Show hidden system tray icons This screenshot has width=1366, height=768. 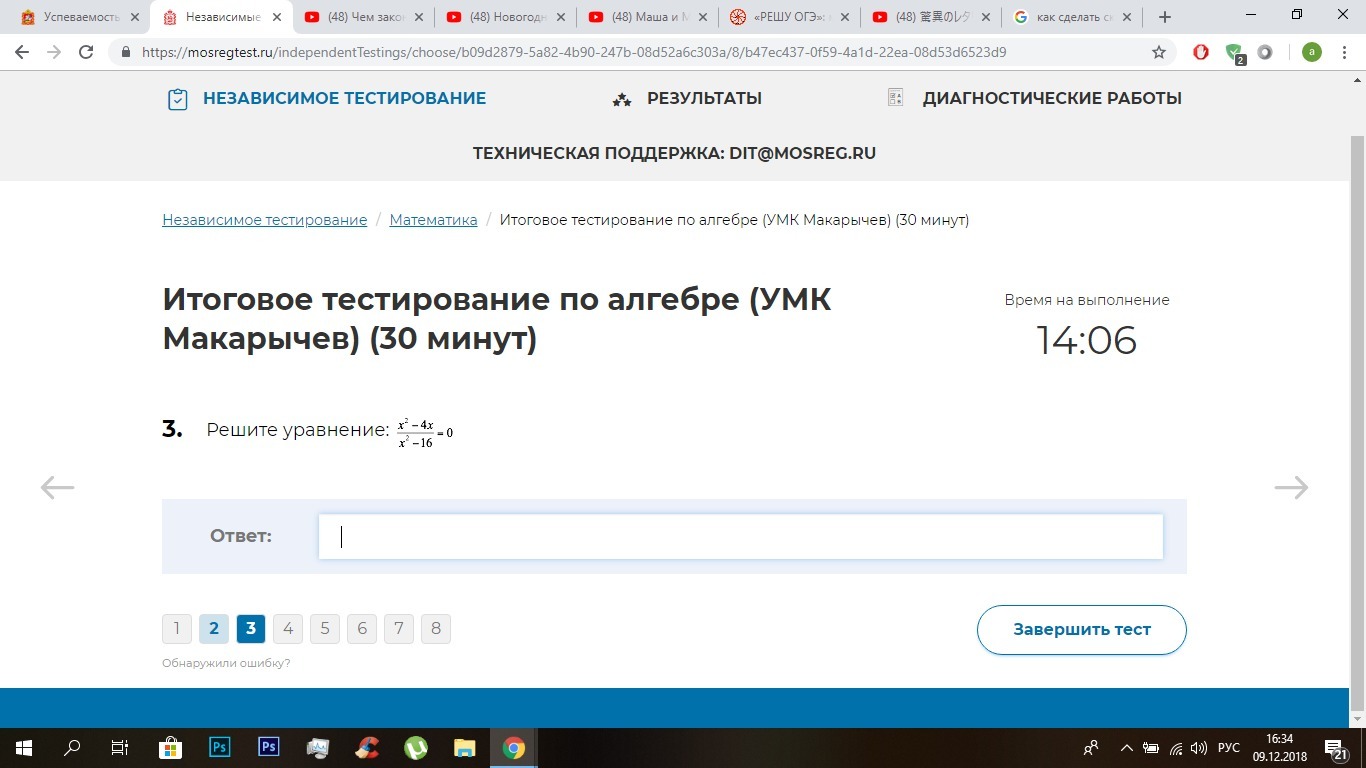(x=1126, y=748)
